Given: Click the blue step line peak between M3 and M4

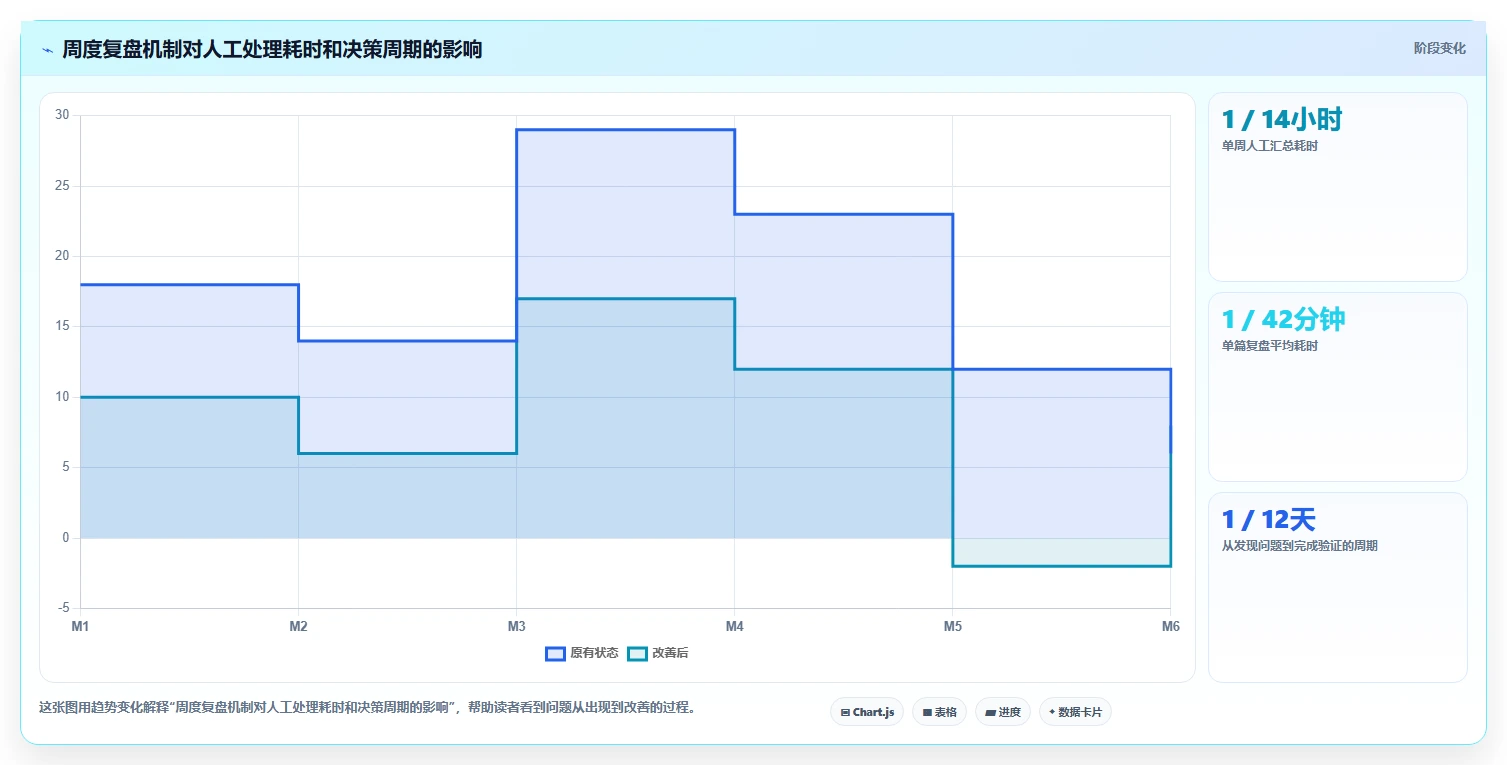Looking at the screenshot, I should 625,129.
